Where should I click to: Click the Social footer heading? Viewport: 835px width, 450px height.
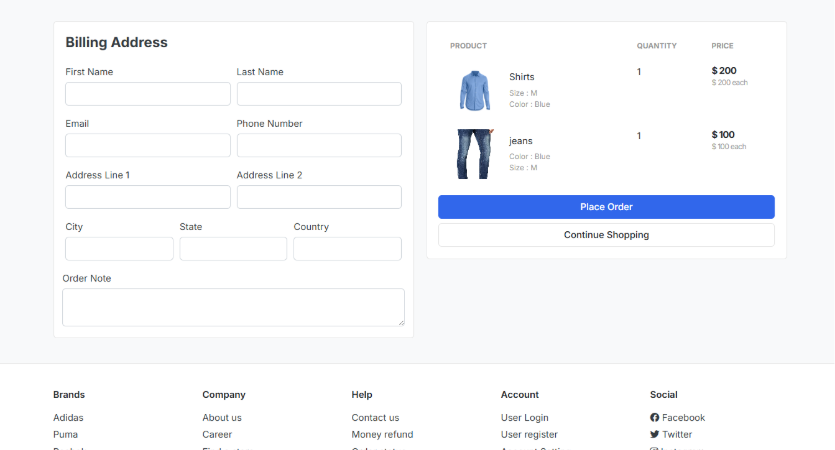[x=664, y=395]
